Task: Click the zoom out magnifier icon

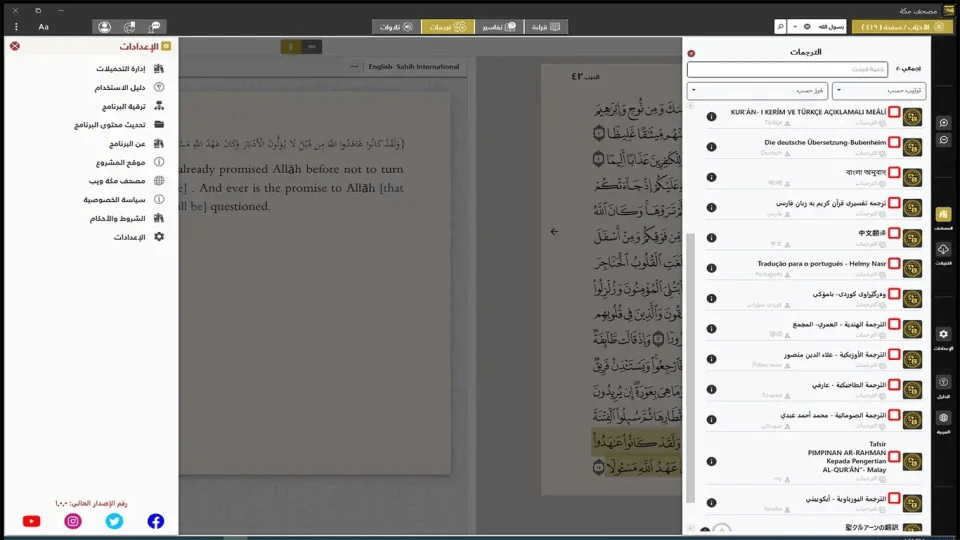Action: coord(943,140)
